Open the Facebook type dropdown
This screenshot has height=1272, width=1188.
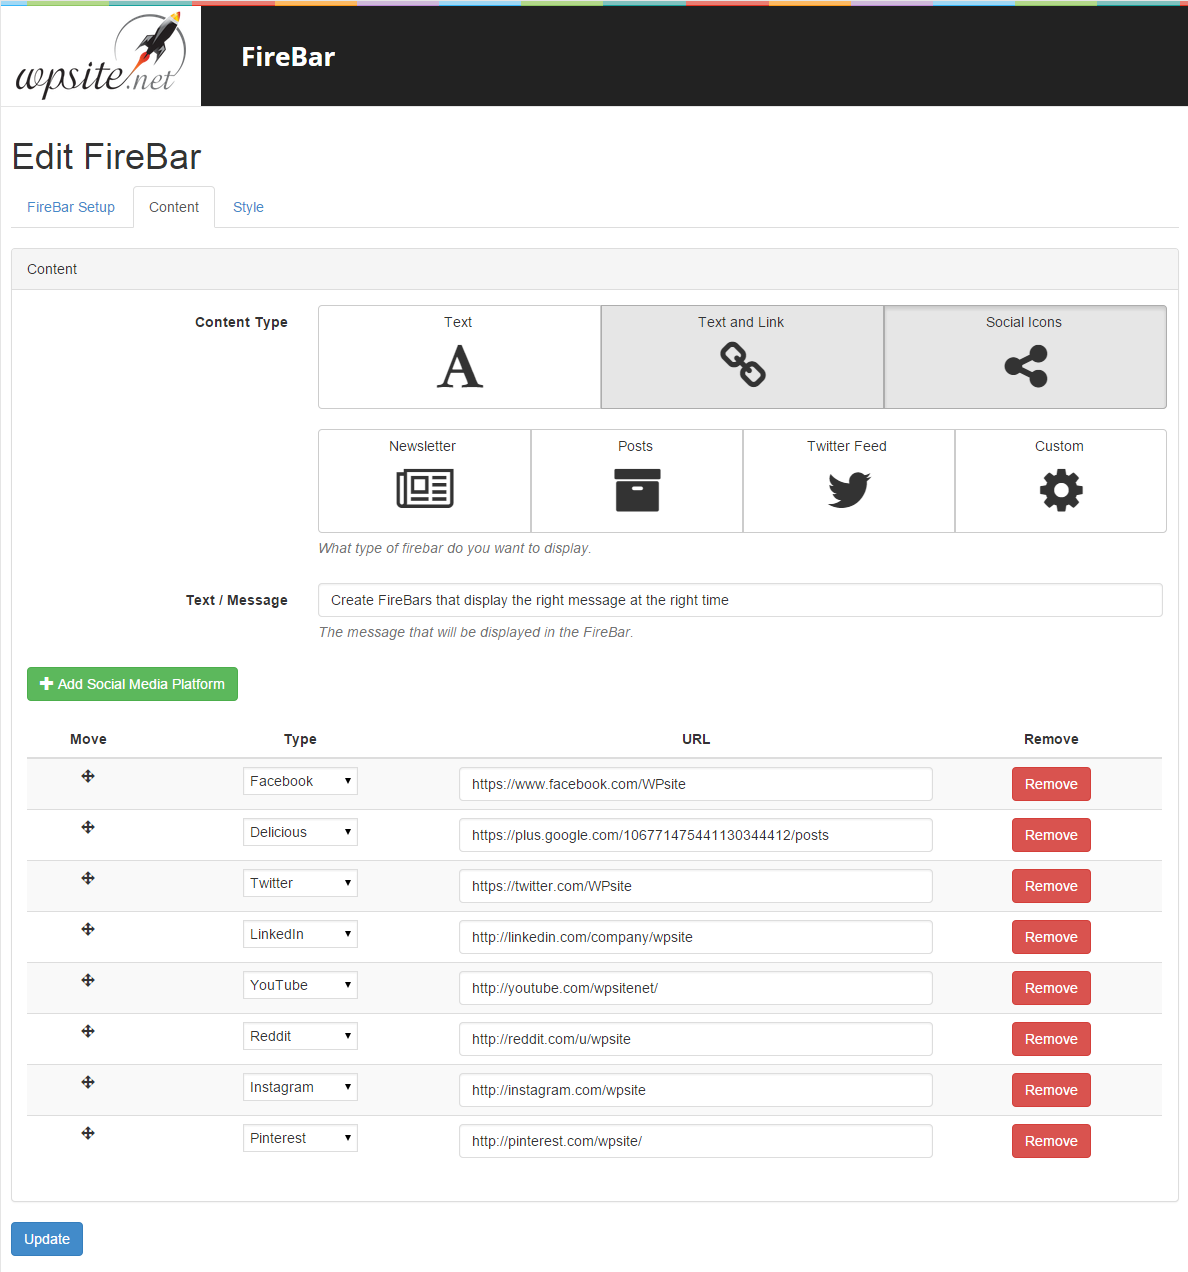[300, 781]
